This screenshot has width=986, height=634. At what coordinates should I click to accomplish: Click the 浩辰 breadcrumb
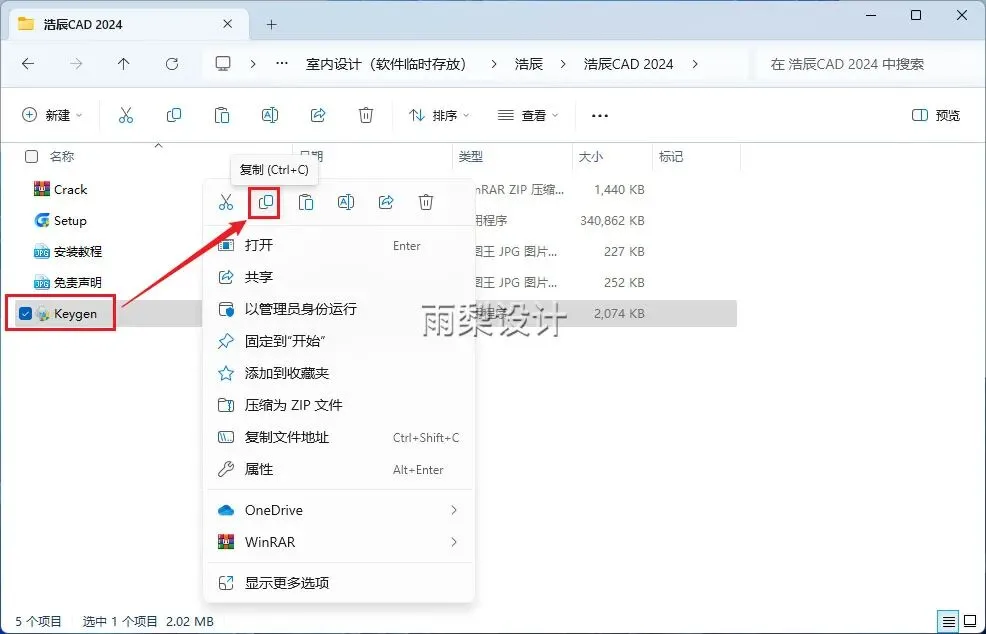pyautogui.click(x=528, y=64)
